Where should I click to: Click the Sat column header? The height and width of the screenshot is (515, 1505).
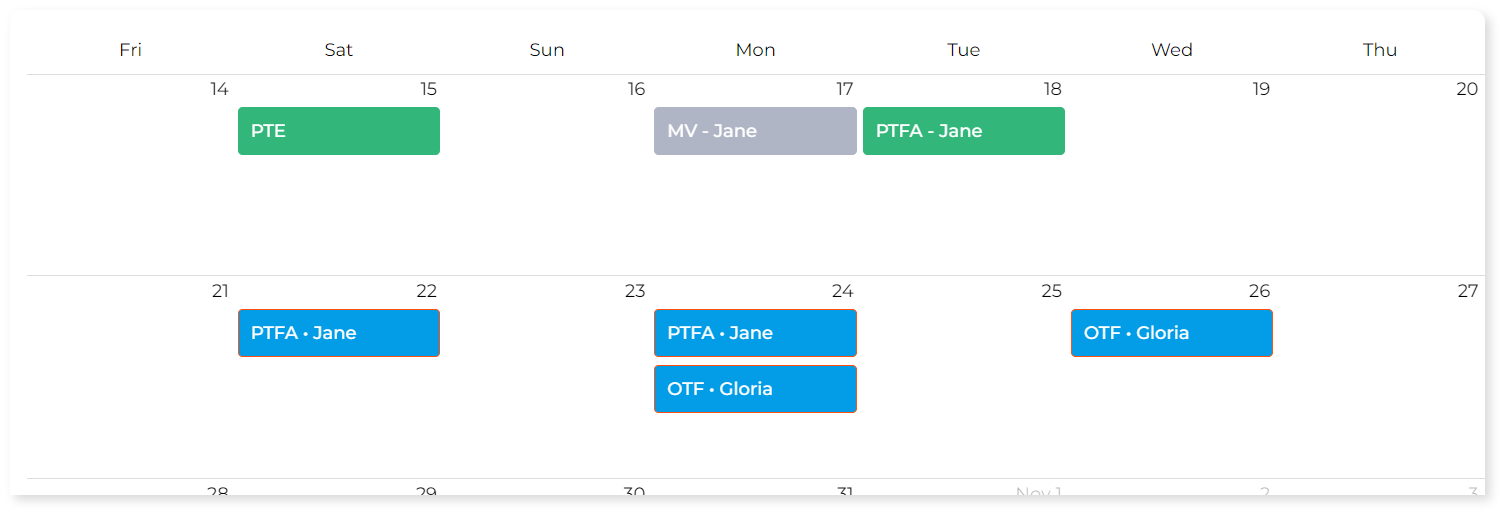coord(339,50)
